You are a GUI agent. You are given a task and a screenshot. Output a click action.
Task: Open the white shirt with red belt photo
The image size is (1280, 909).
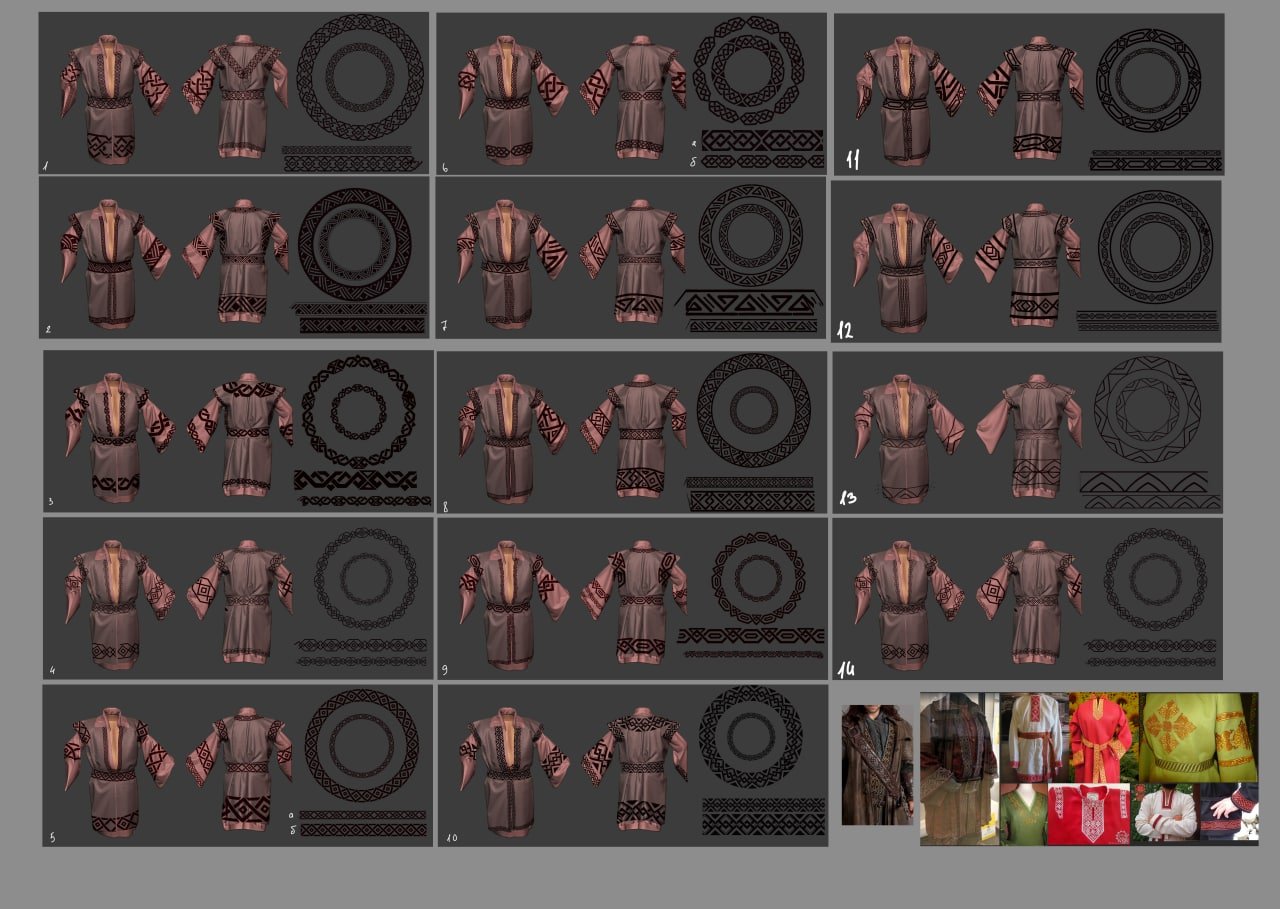[1034, 737]
